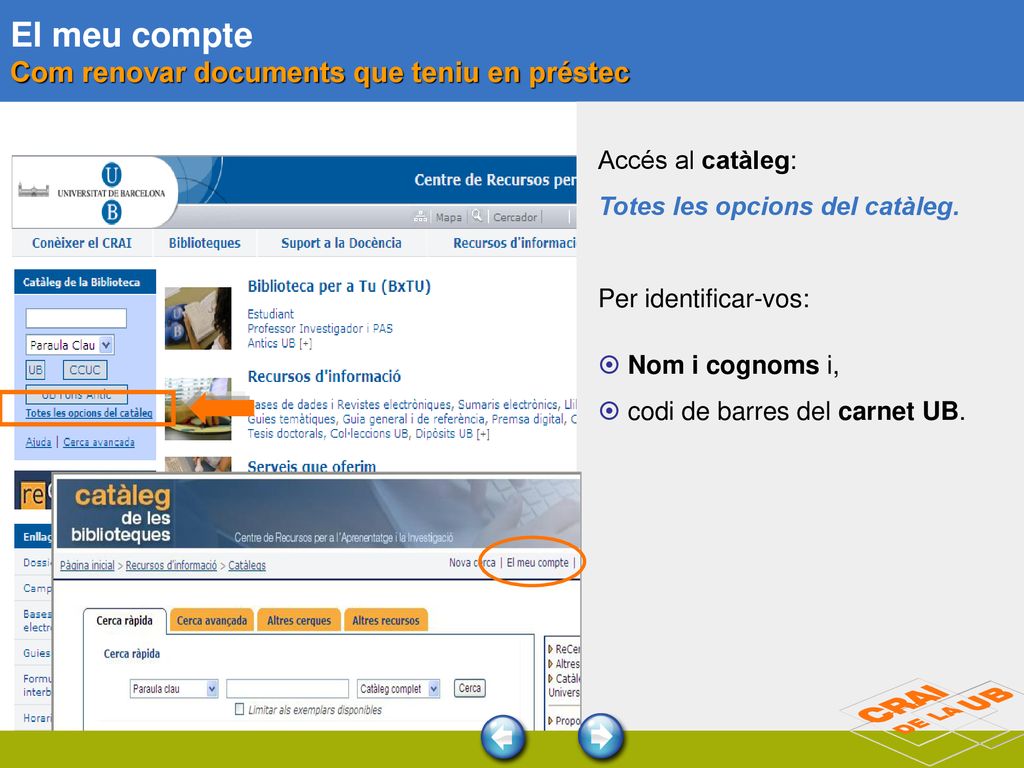Select the Cerca ràpida tab
The width and height of the screenshot is (1024, 768).
pyautogui.click(x=125, y=620)
